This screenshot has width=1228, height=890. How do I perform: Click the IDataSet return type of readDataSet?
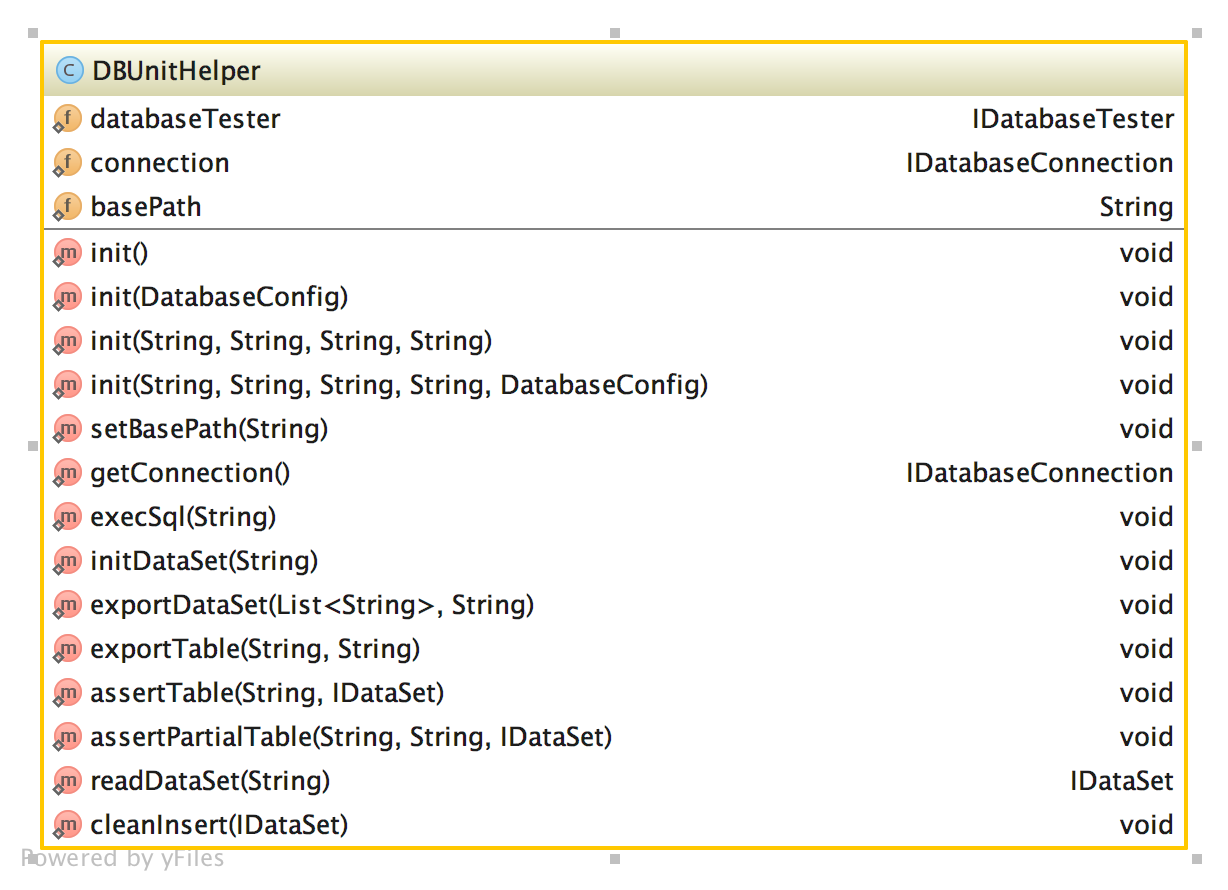point(1122,781)
